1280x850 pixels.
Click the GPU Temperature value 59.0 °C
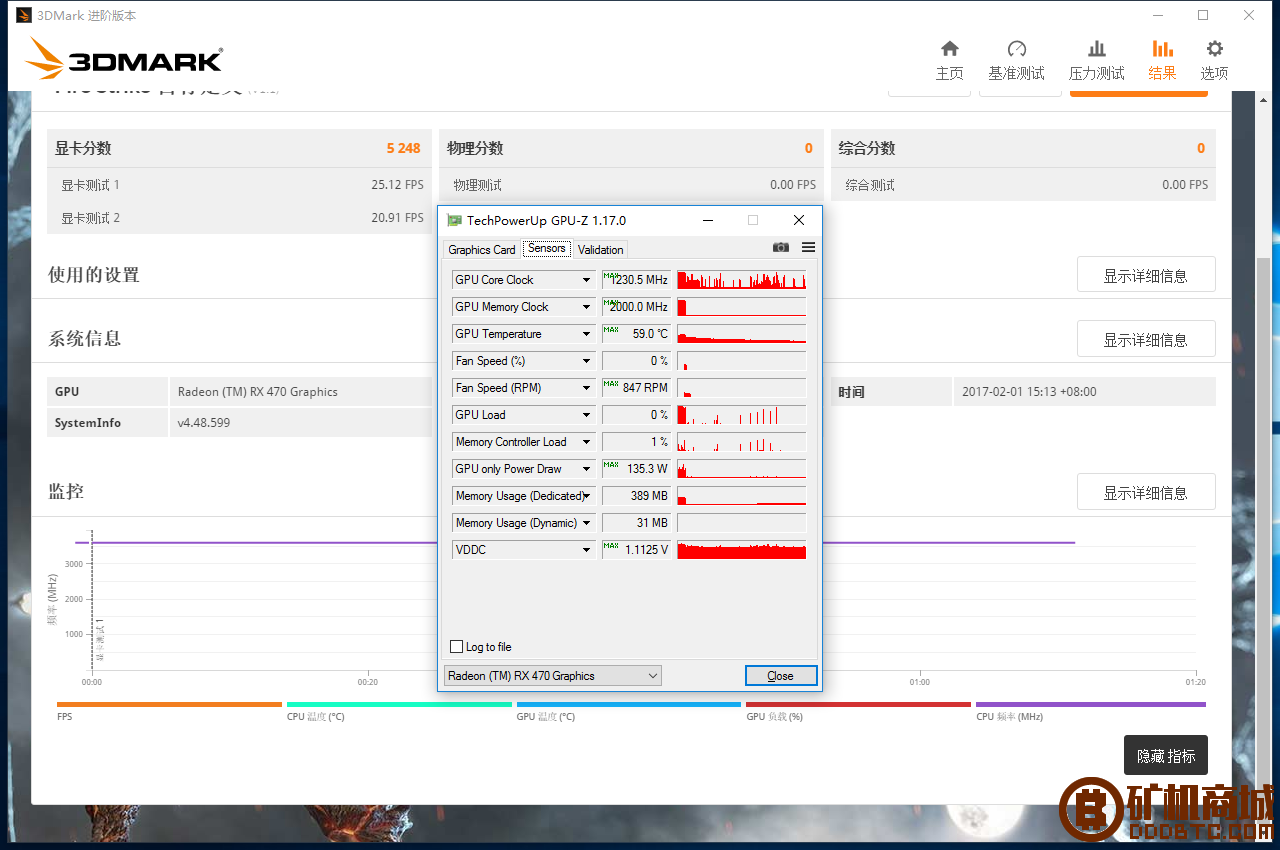coord(636,334)
